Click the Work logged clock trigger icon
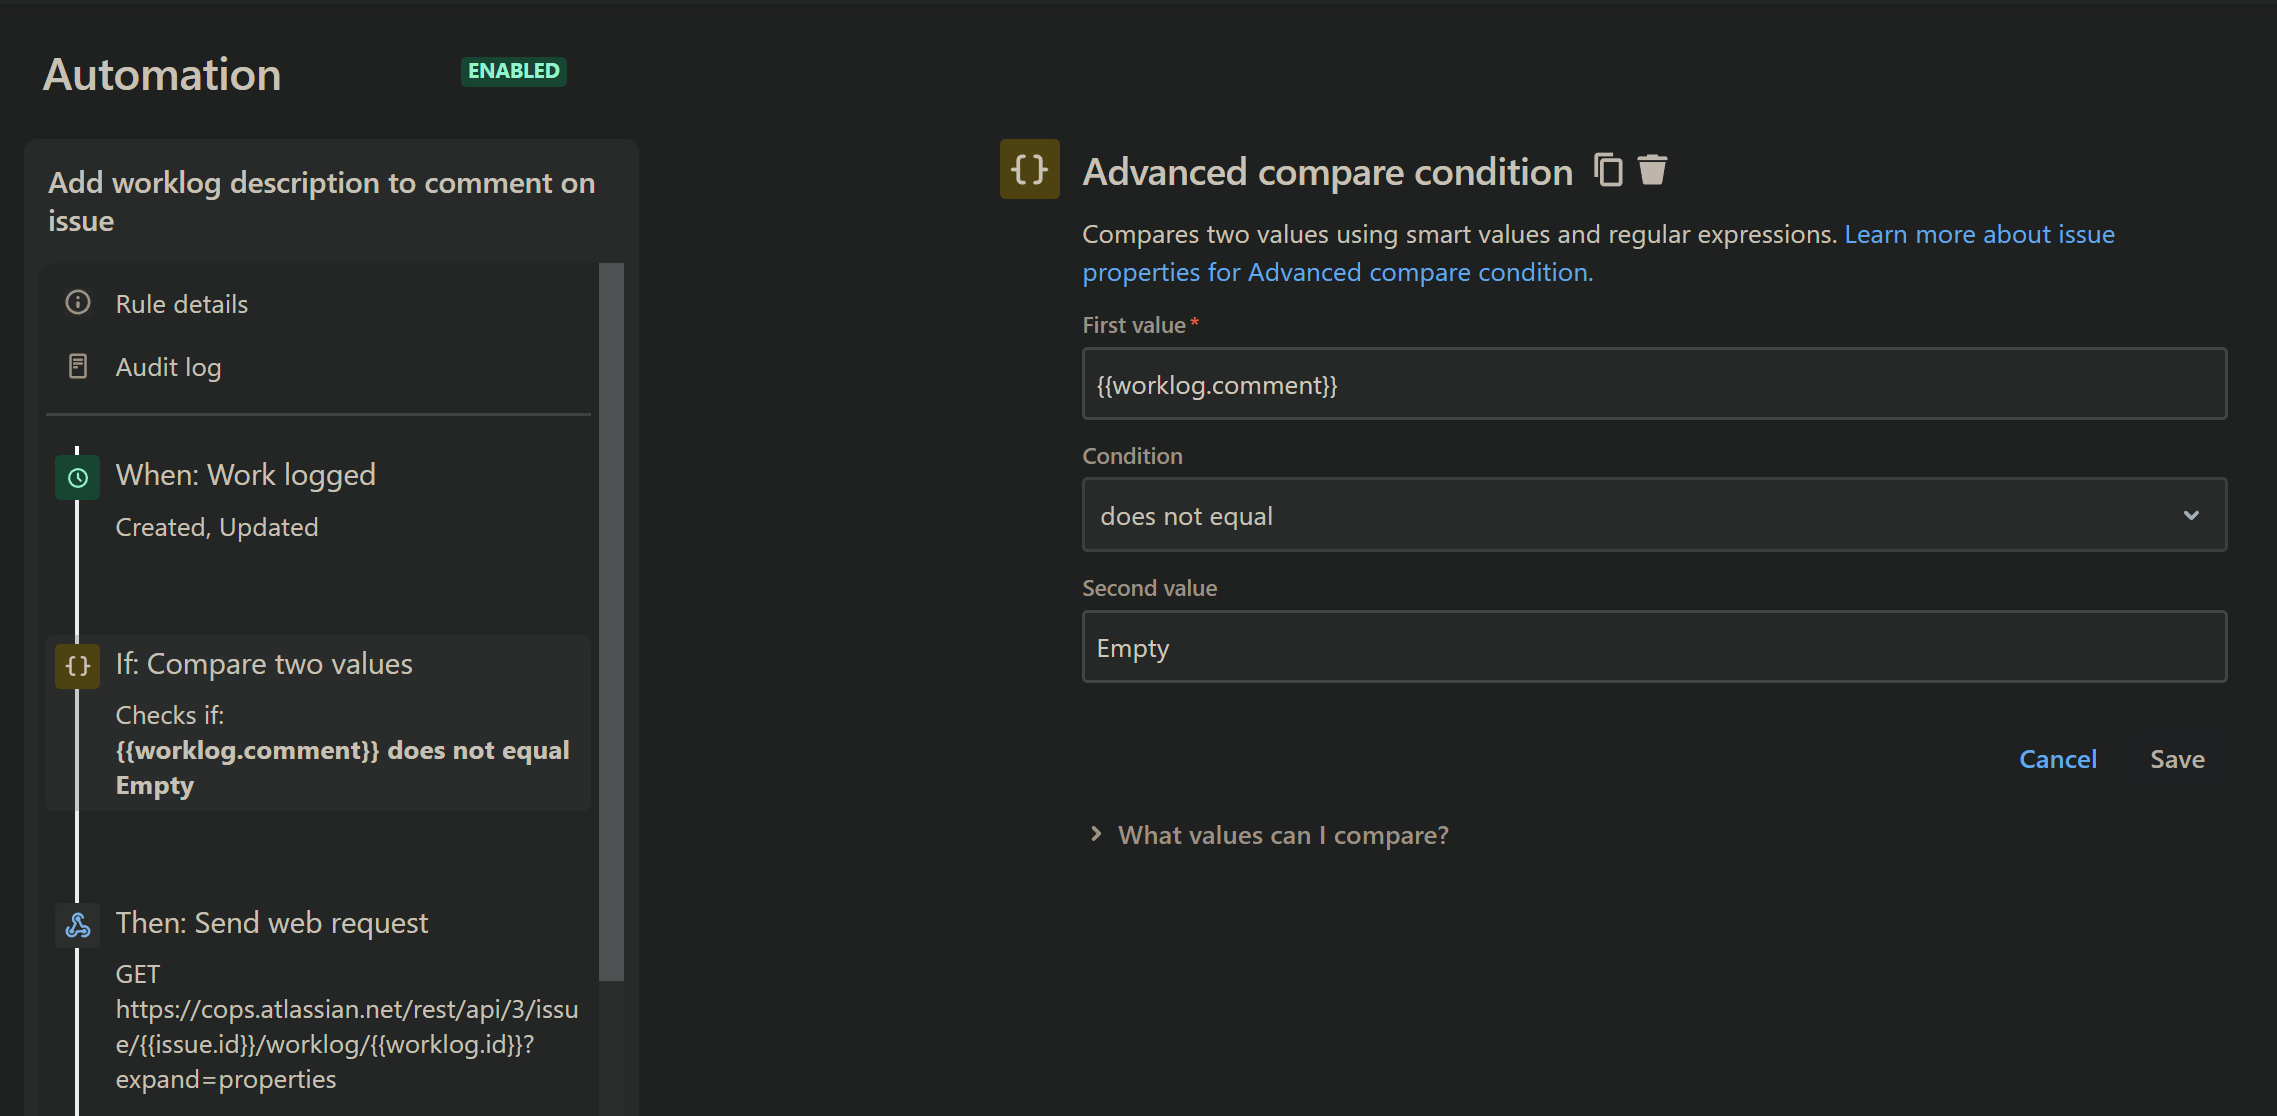The width and height of the screenshot is (2277, 1116). 78,478
